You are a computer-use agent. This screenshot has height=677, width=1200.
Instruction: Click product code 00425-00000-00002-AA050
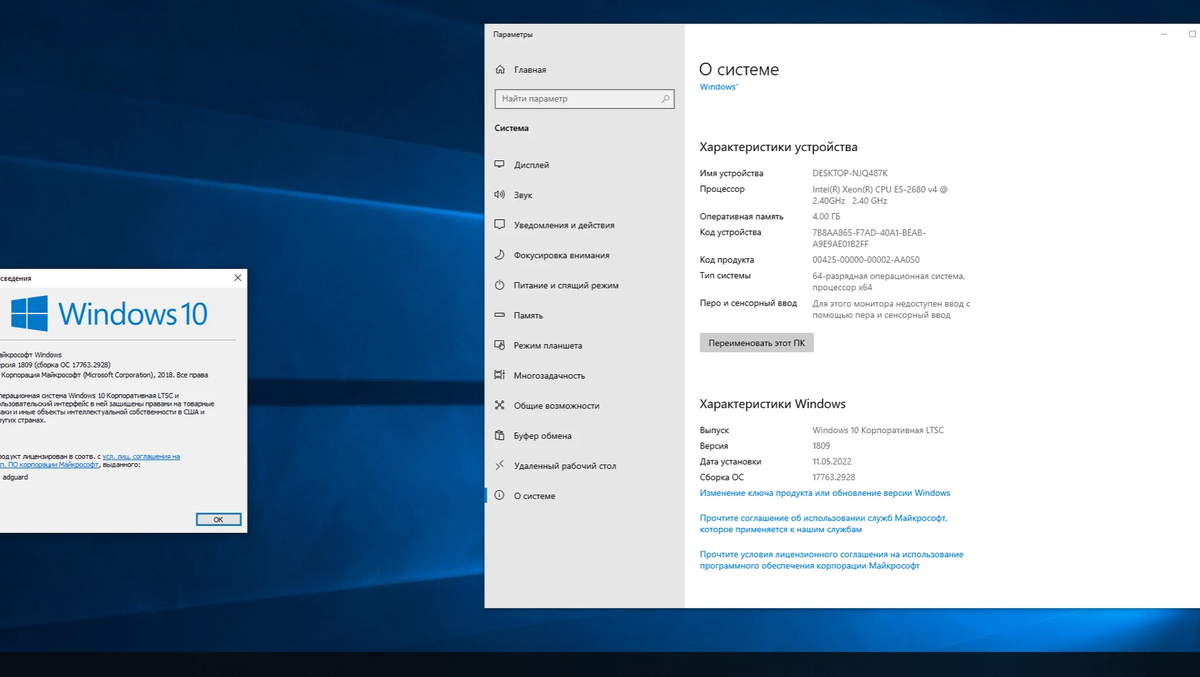[867, 260]
